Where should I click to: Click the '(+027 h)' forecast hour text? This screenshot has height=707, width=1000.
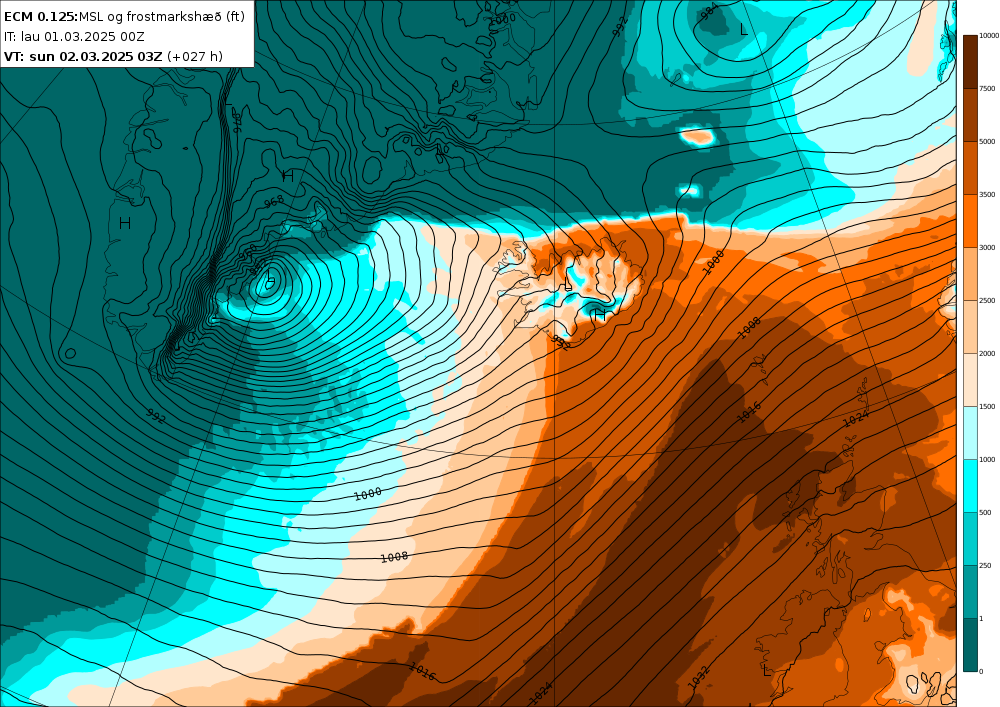click(195, 57)
